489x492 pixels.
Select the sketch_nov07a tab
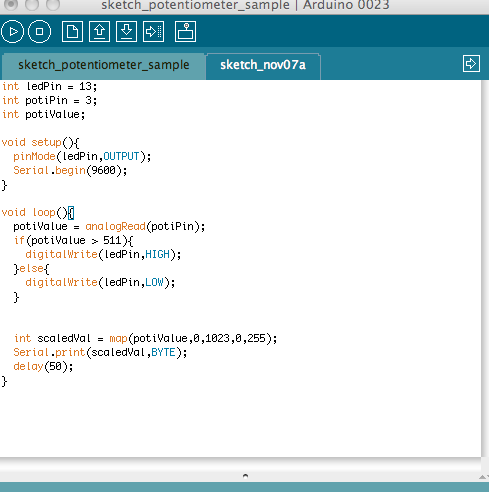tap(263, 65)
